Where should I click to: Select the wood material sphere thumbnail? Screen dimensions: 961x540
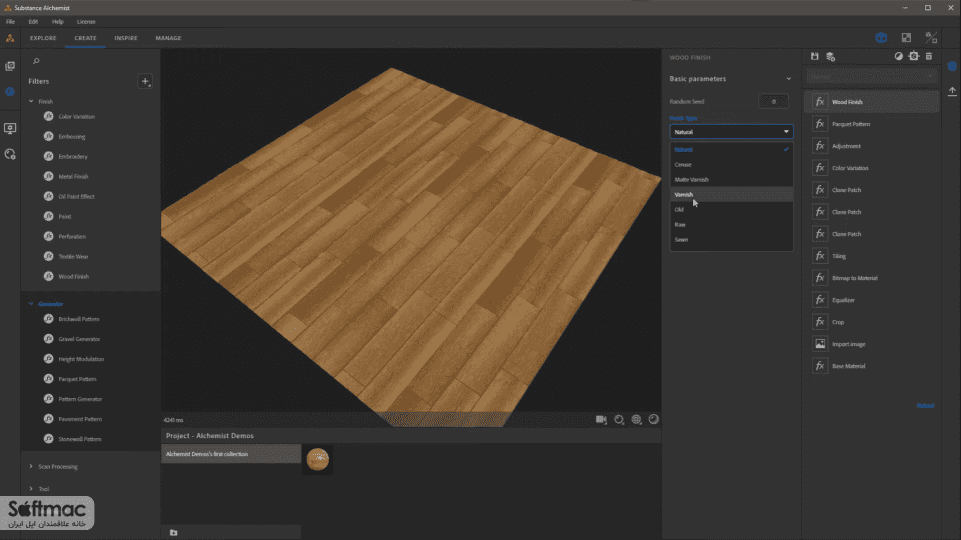[x=317, y=459]
